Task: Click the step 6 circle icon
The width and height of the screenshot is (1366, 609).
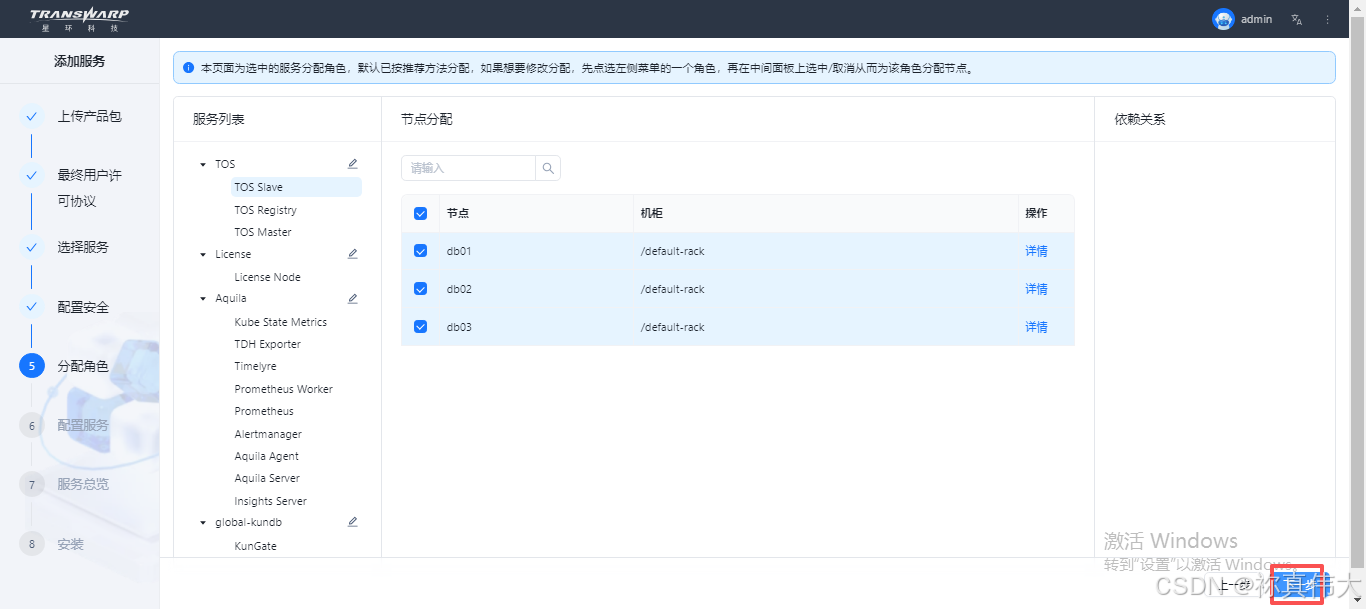Action: tap(31, 426)
